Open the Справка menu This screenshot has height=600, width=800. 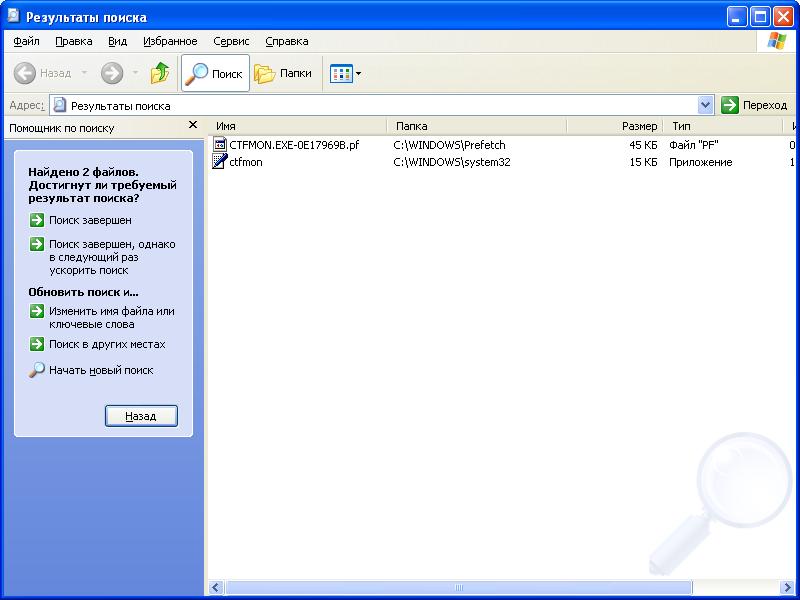pos(287,41)
